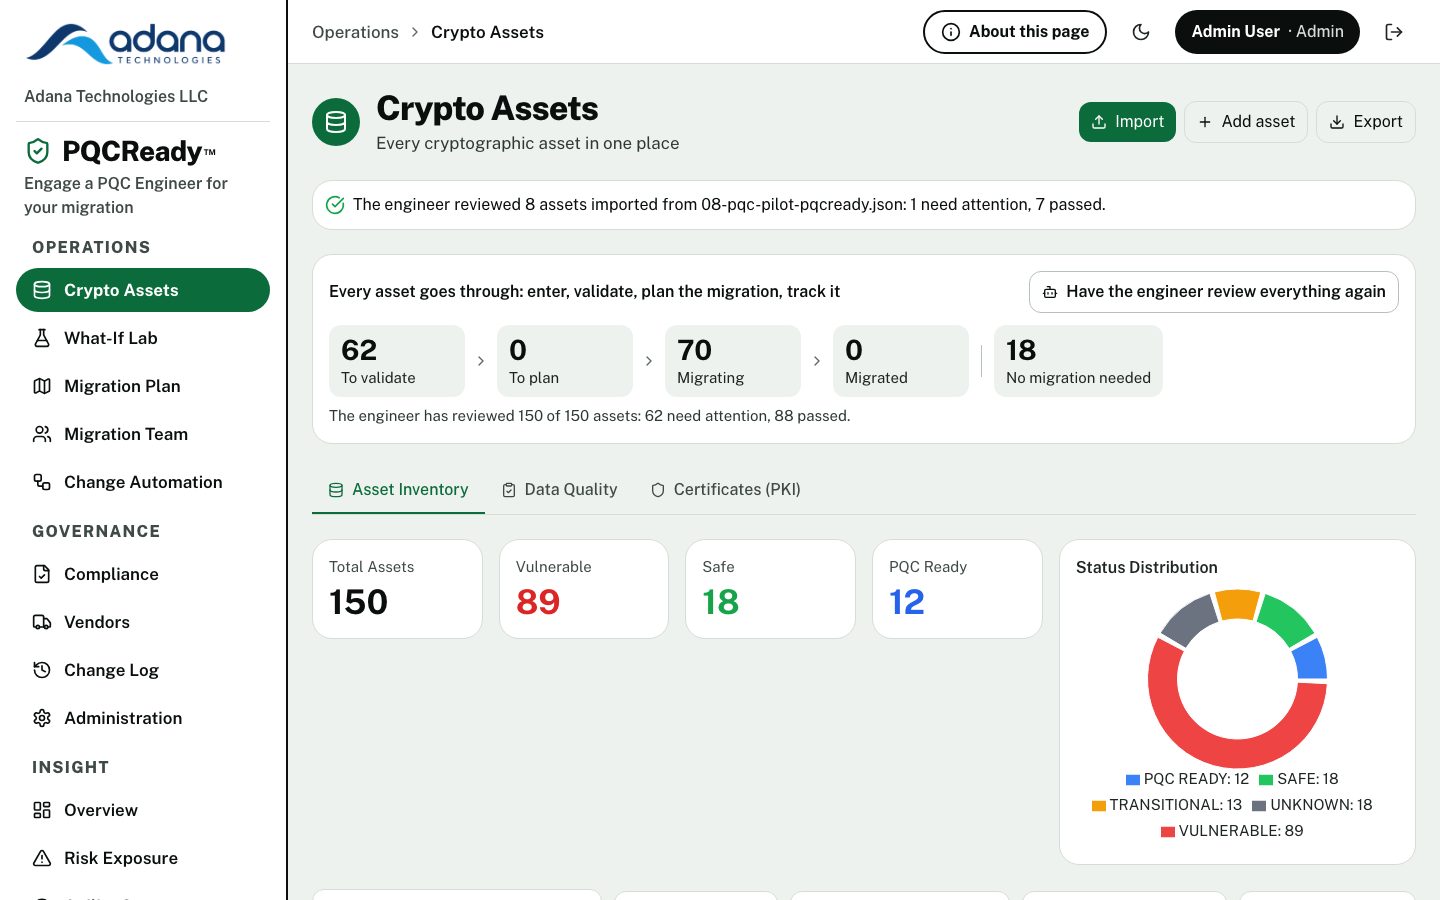
Task: Click the Safe 18 card
Action: [770, 589]
